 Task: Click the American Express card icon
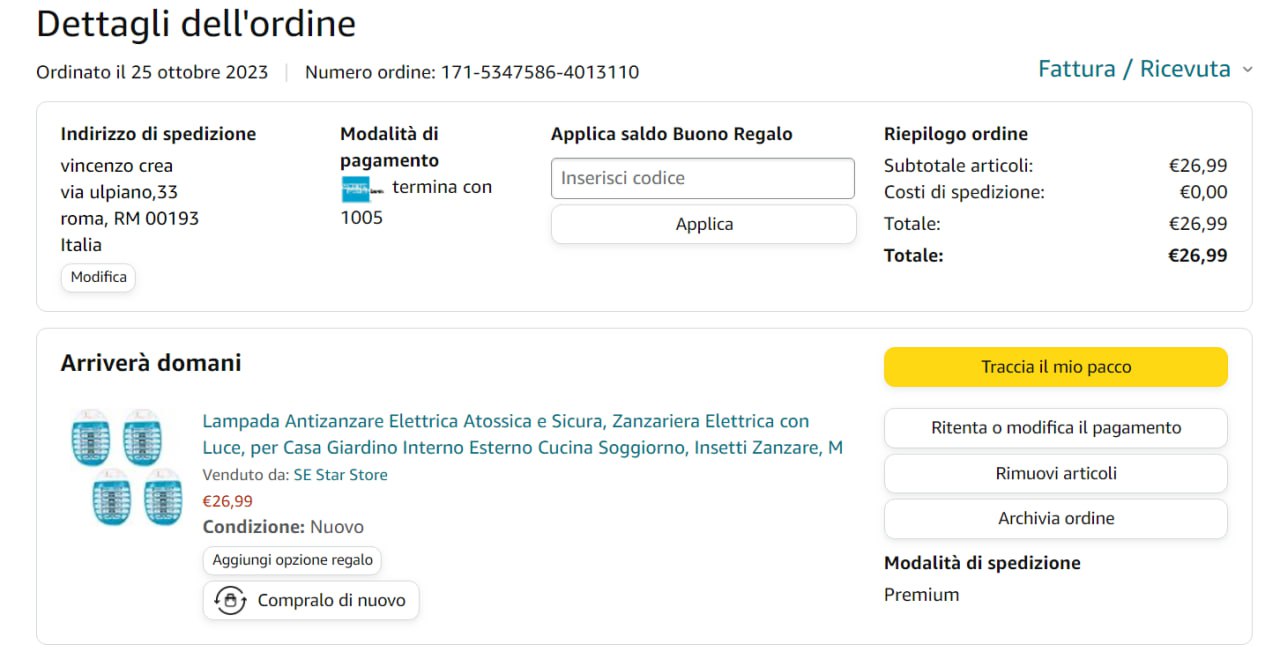[x=356, y=188]
